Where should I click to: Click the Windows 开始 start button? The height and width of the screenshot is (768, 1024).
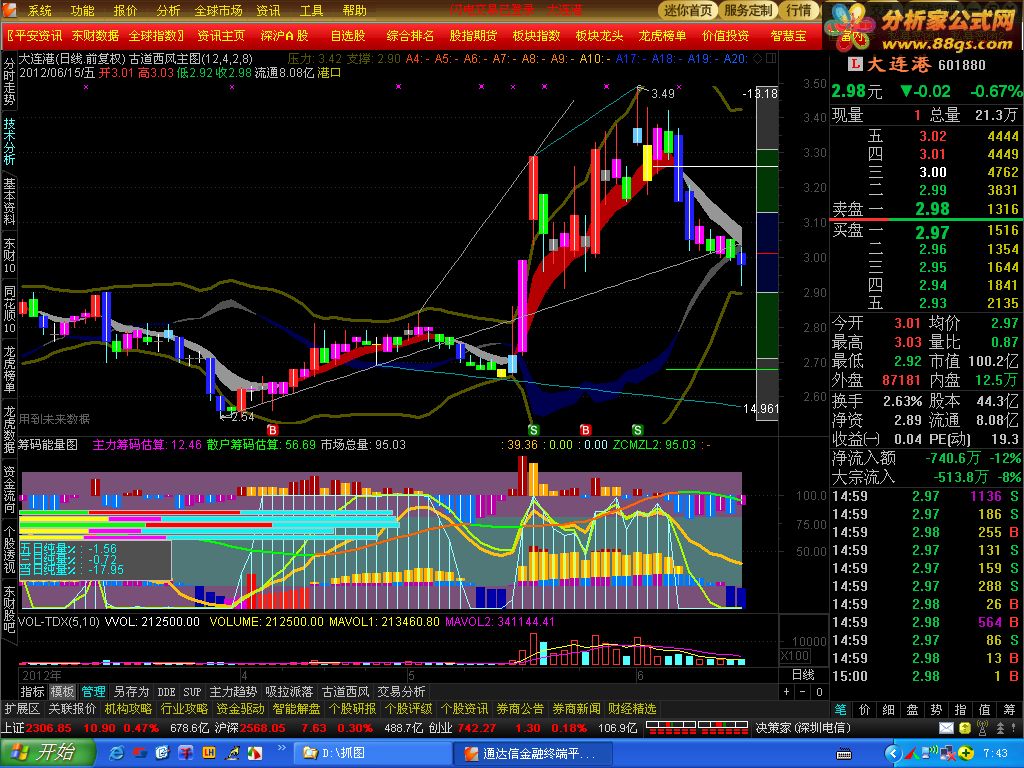click(x=46, y=752)
